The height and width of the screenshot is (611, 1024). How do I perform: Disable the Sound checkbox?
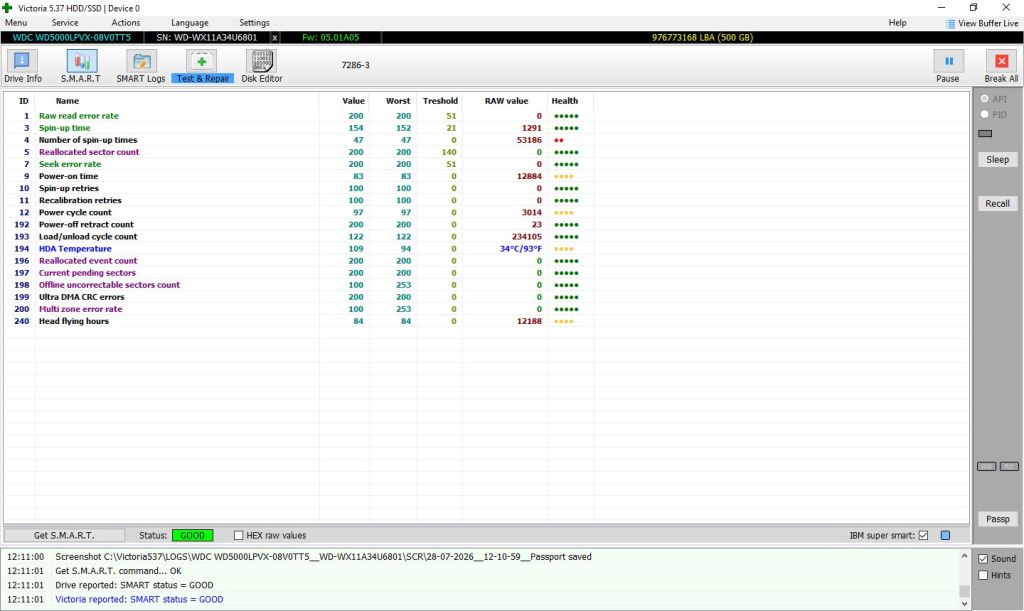983,559
